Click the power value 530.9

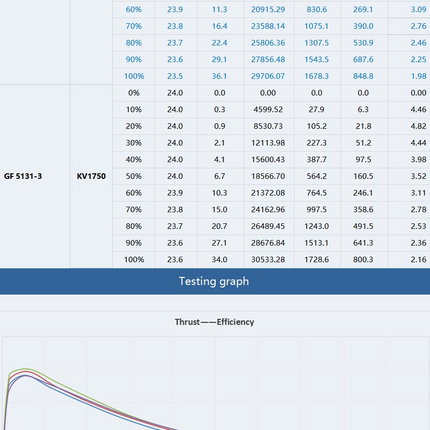tap(363, 43)
